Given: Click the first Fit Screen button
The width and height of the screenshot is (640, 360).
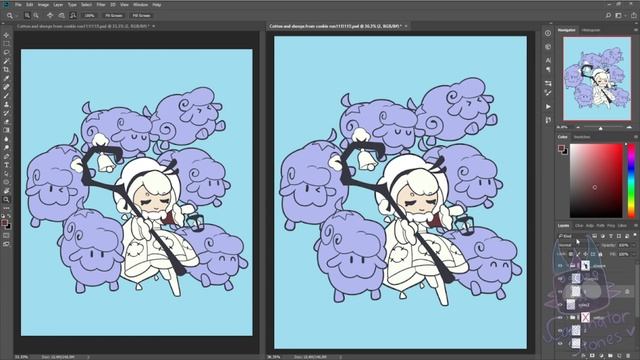Looking at the screenshot, I should [x=114, y=16].
